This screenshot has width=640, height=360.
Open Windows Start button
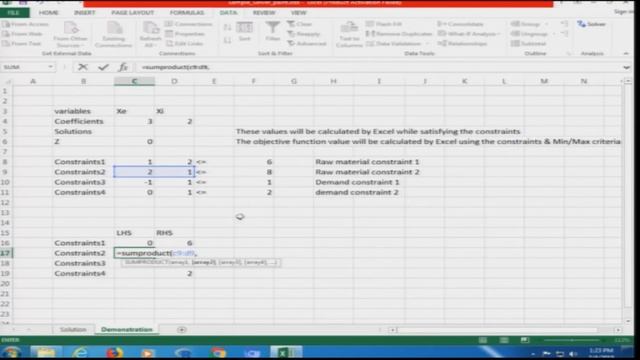pos(12,353)
